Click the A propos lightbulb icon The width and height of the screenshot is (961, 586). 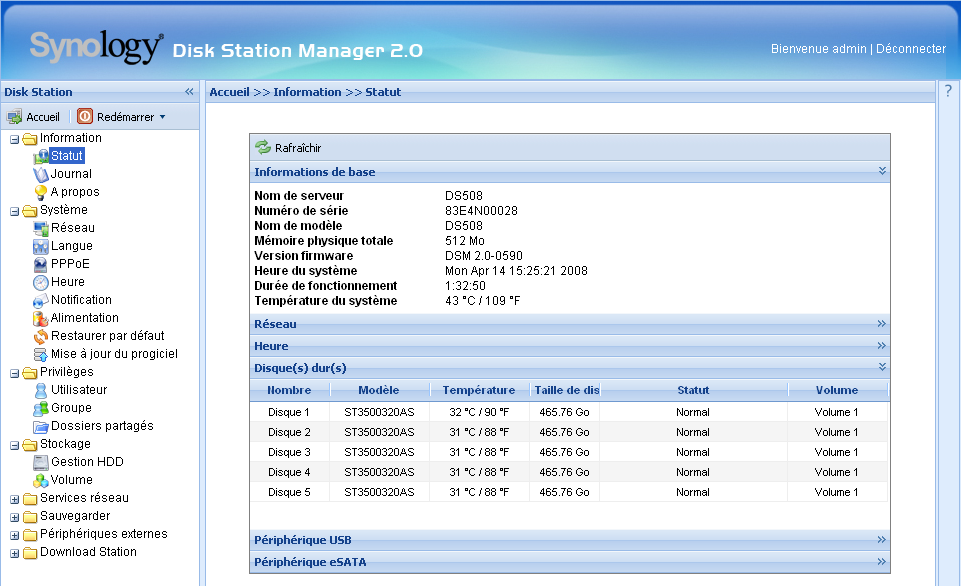(40, 192)
